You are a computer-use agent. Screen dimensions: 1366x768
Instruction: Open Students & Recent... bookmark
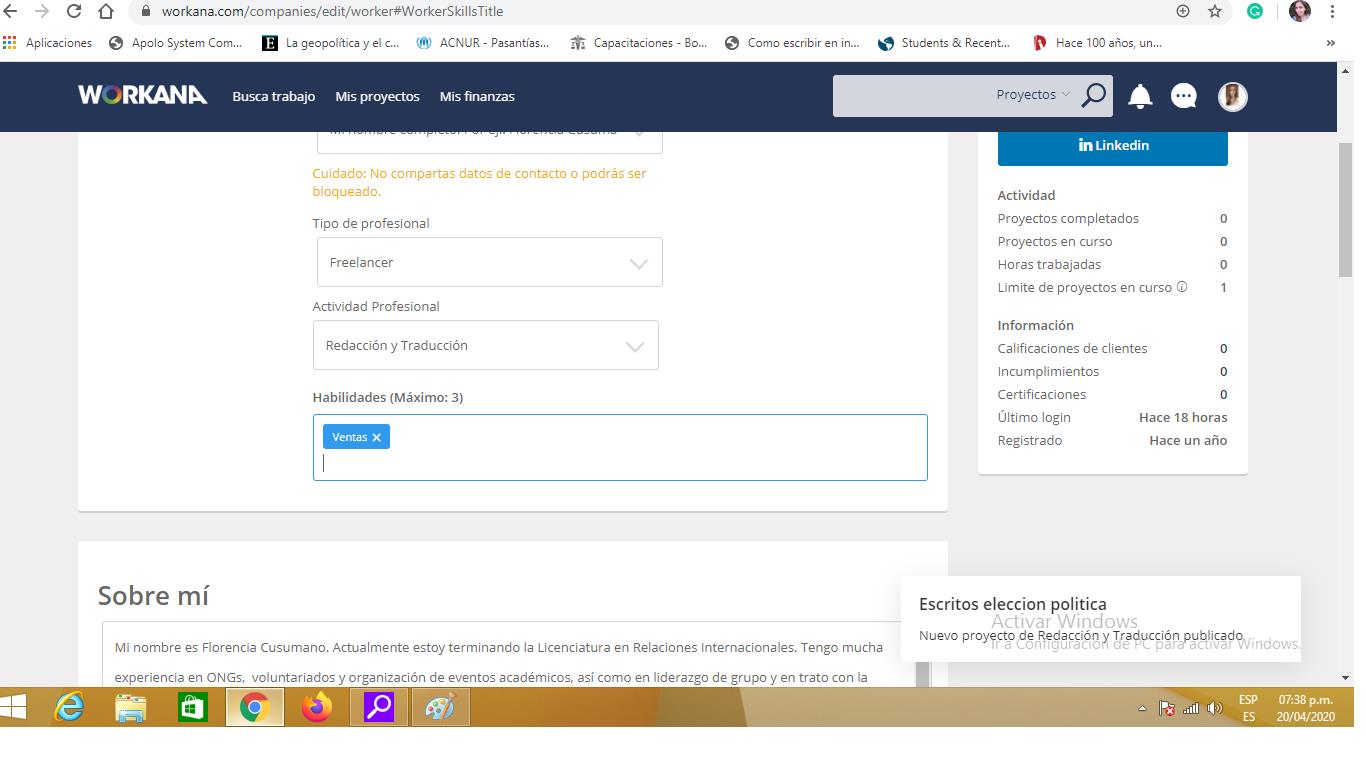(x=944, y=43)
